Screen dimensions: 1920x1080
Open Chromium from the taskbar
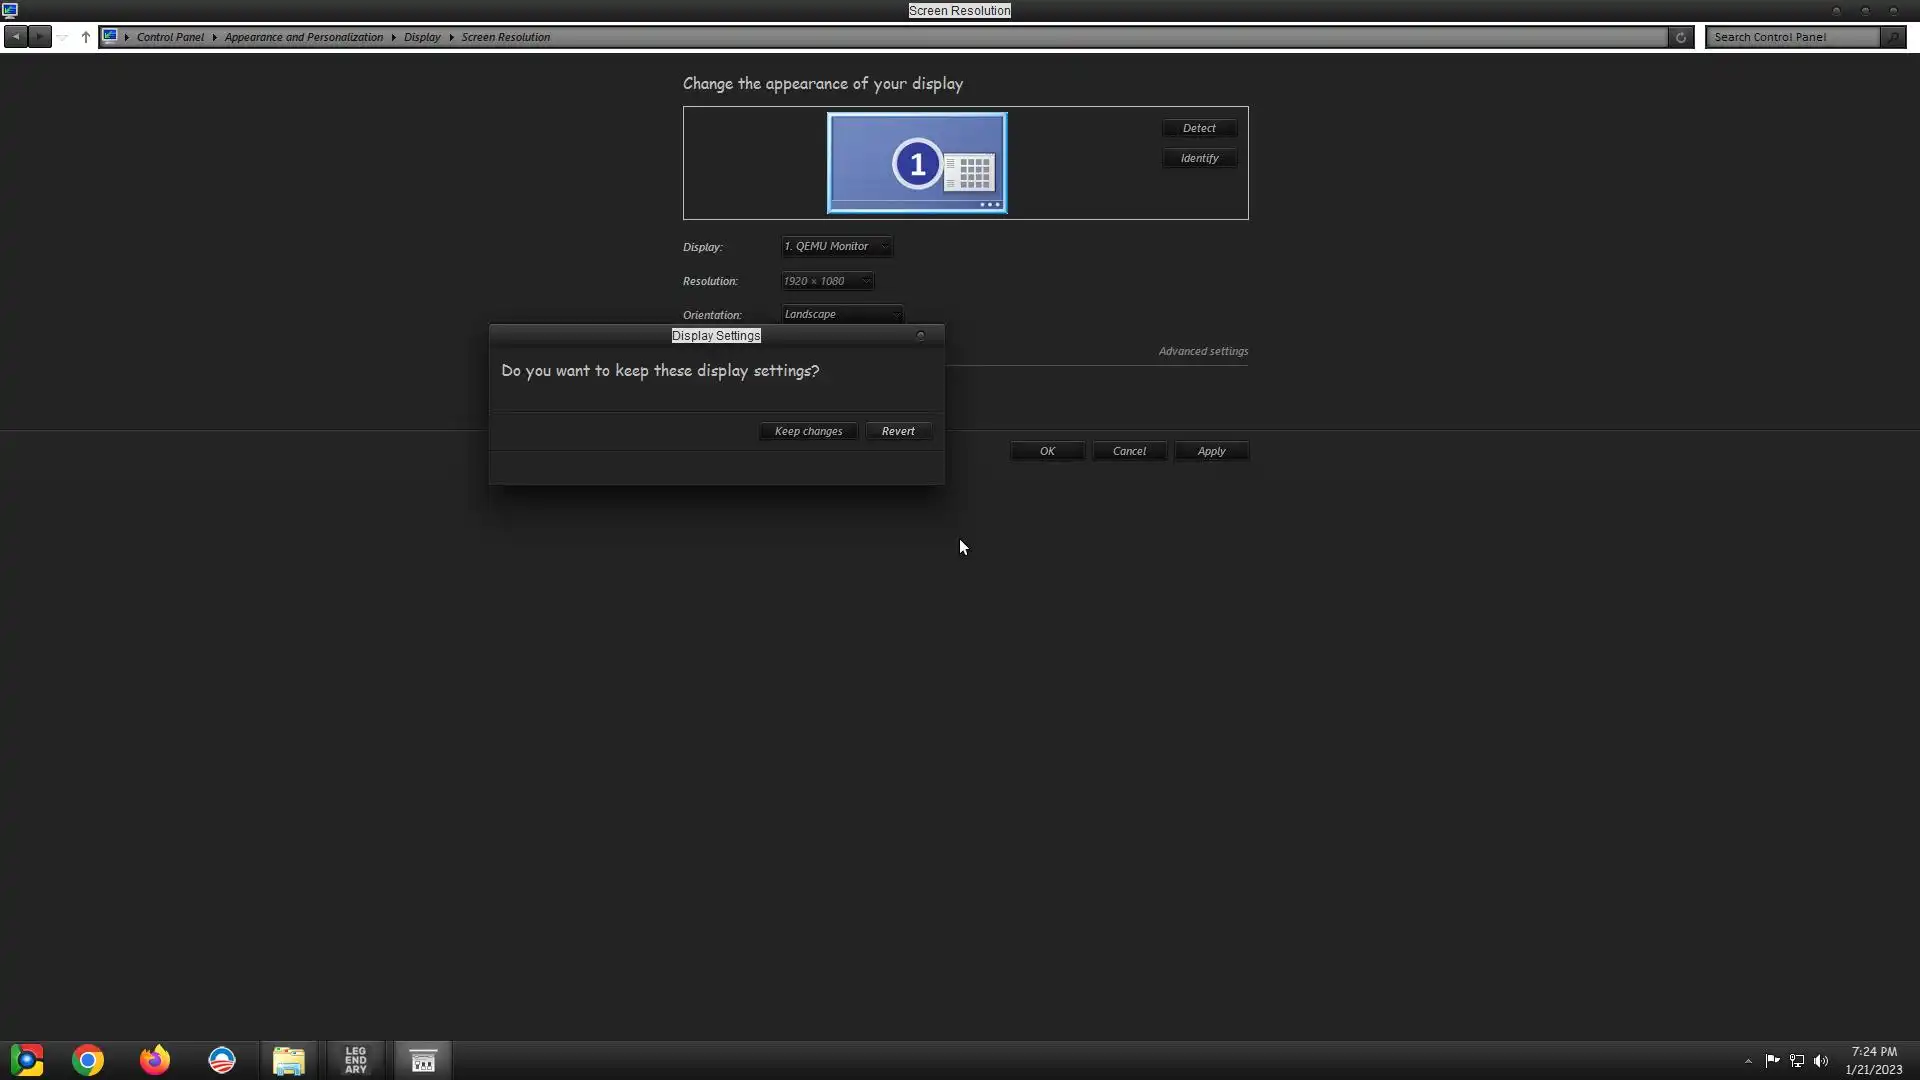coord(27,1060)
